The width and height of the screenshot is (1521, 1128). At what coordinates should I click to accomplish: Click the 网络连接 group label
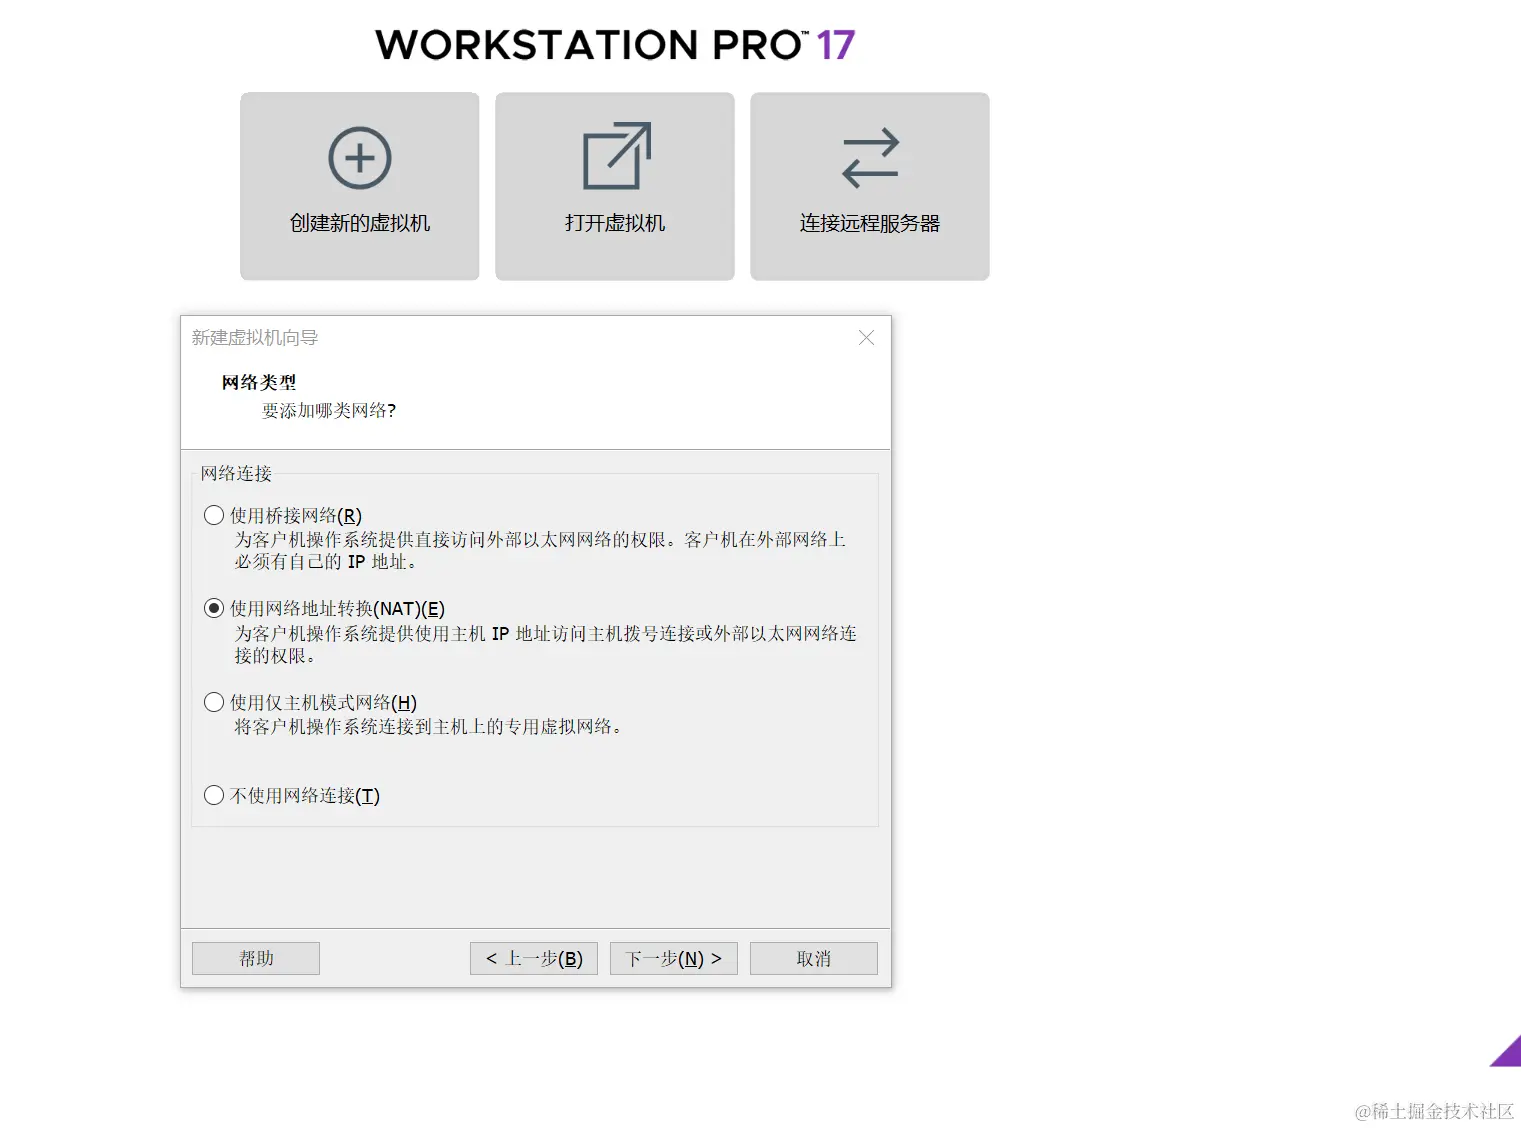[236, 474]
